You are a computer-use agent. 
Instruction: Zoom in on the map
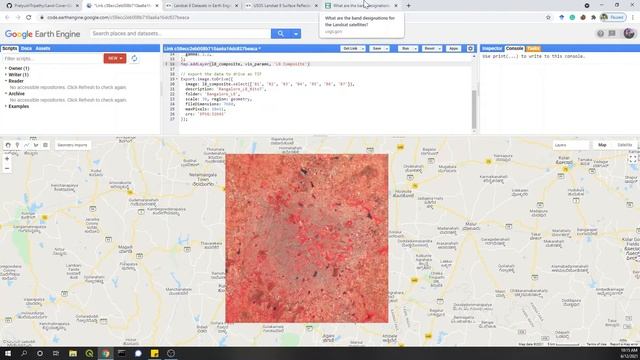pos(7,159)
